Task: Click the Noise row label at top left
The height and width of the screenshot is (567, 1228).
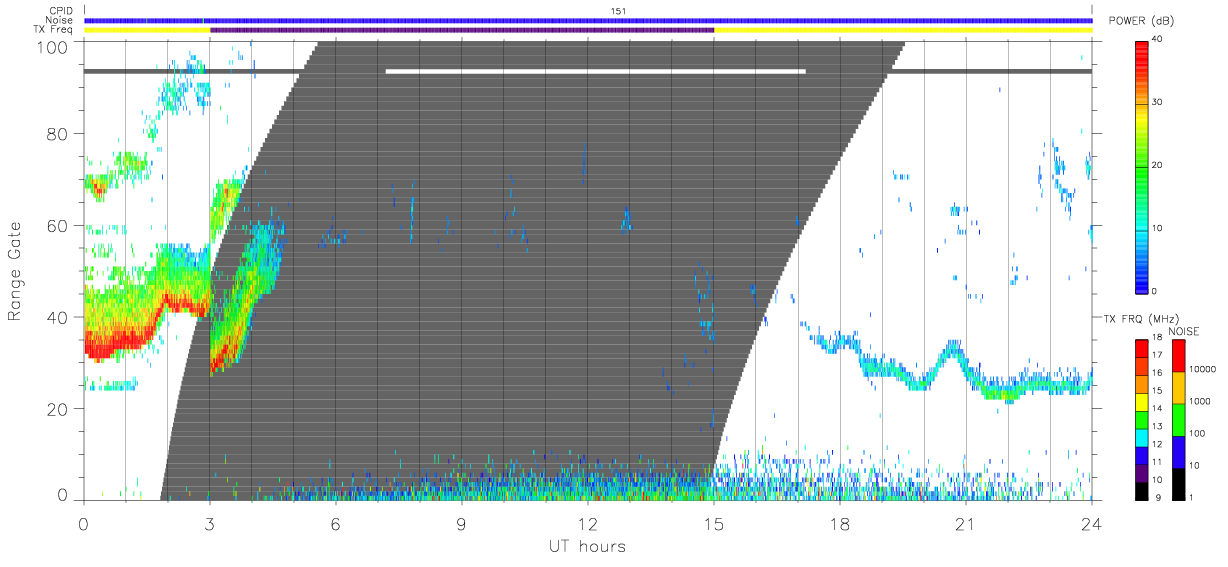Action: point(60,20)
